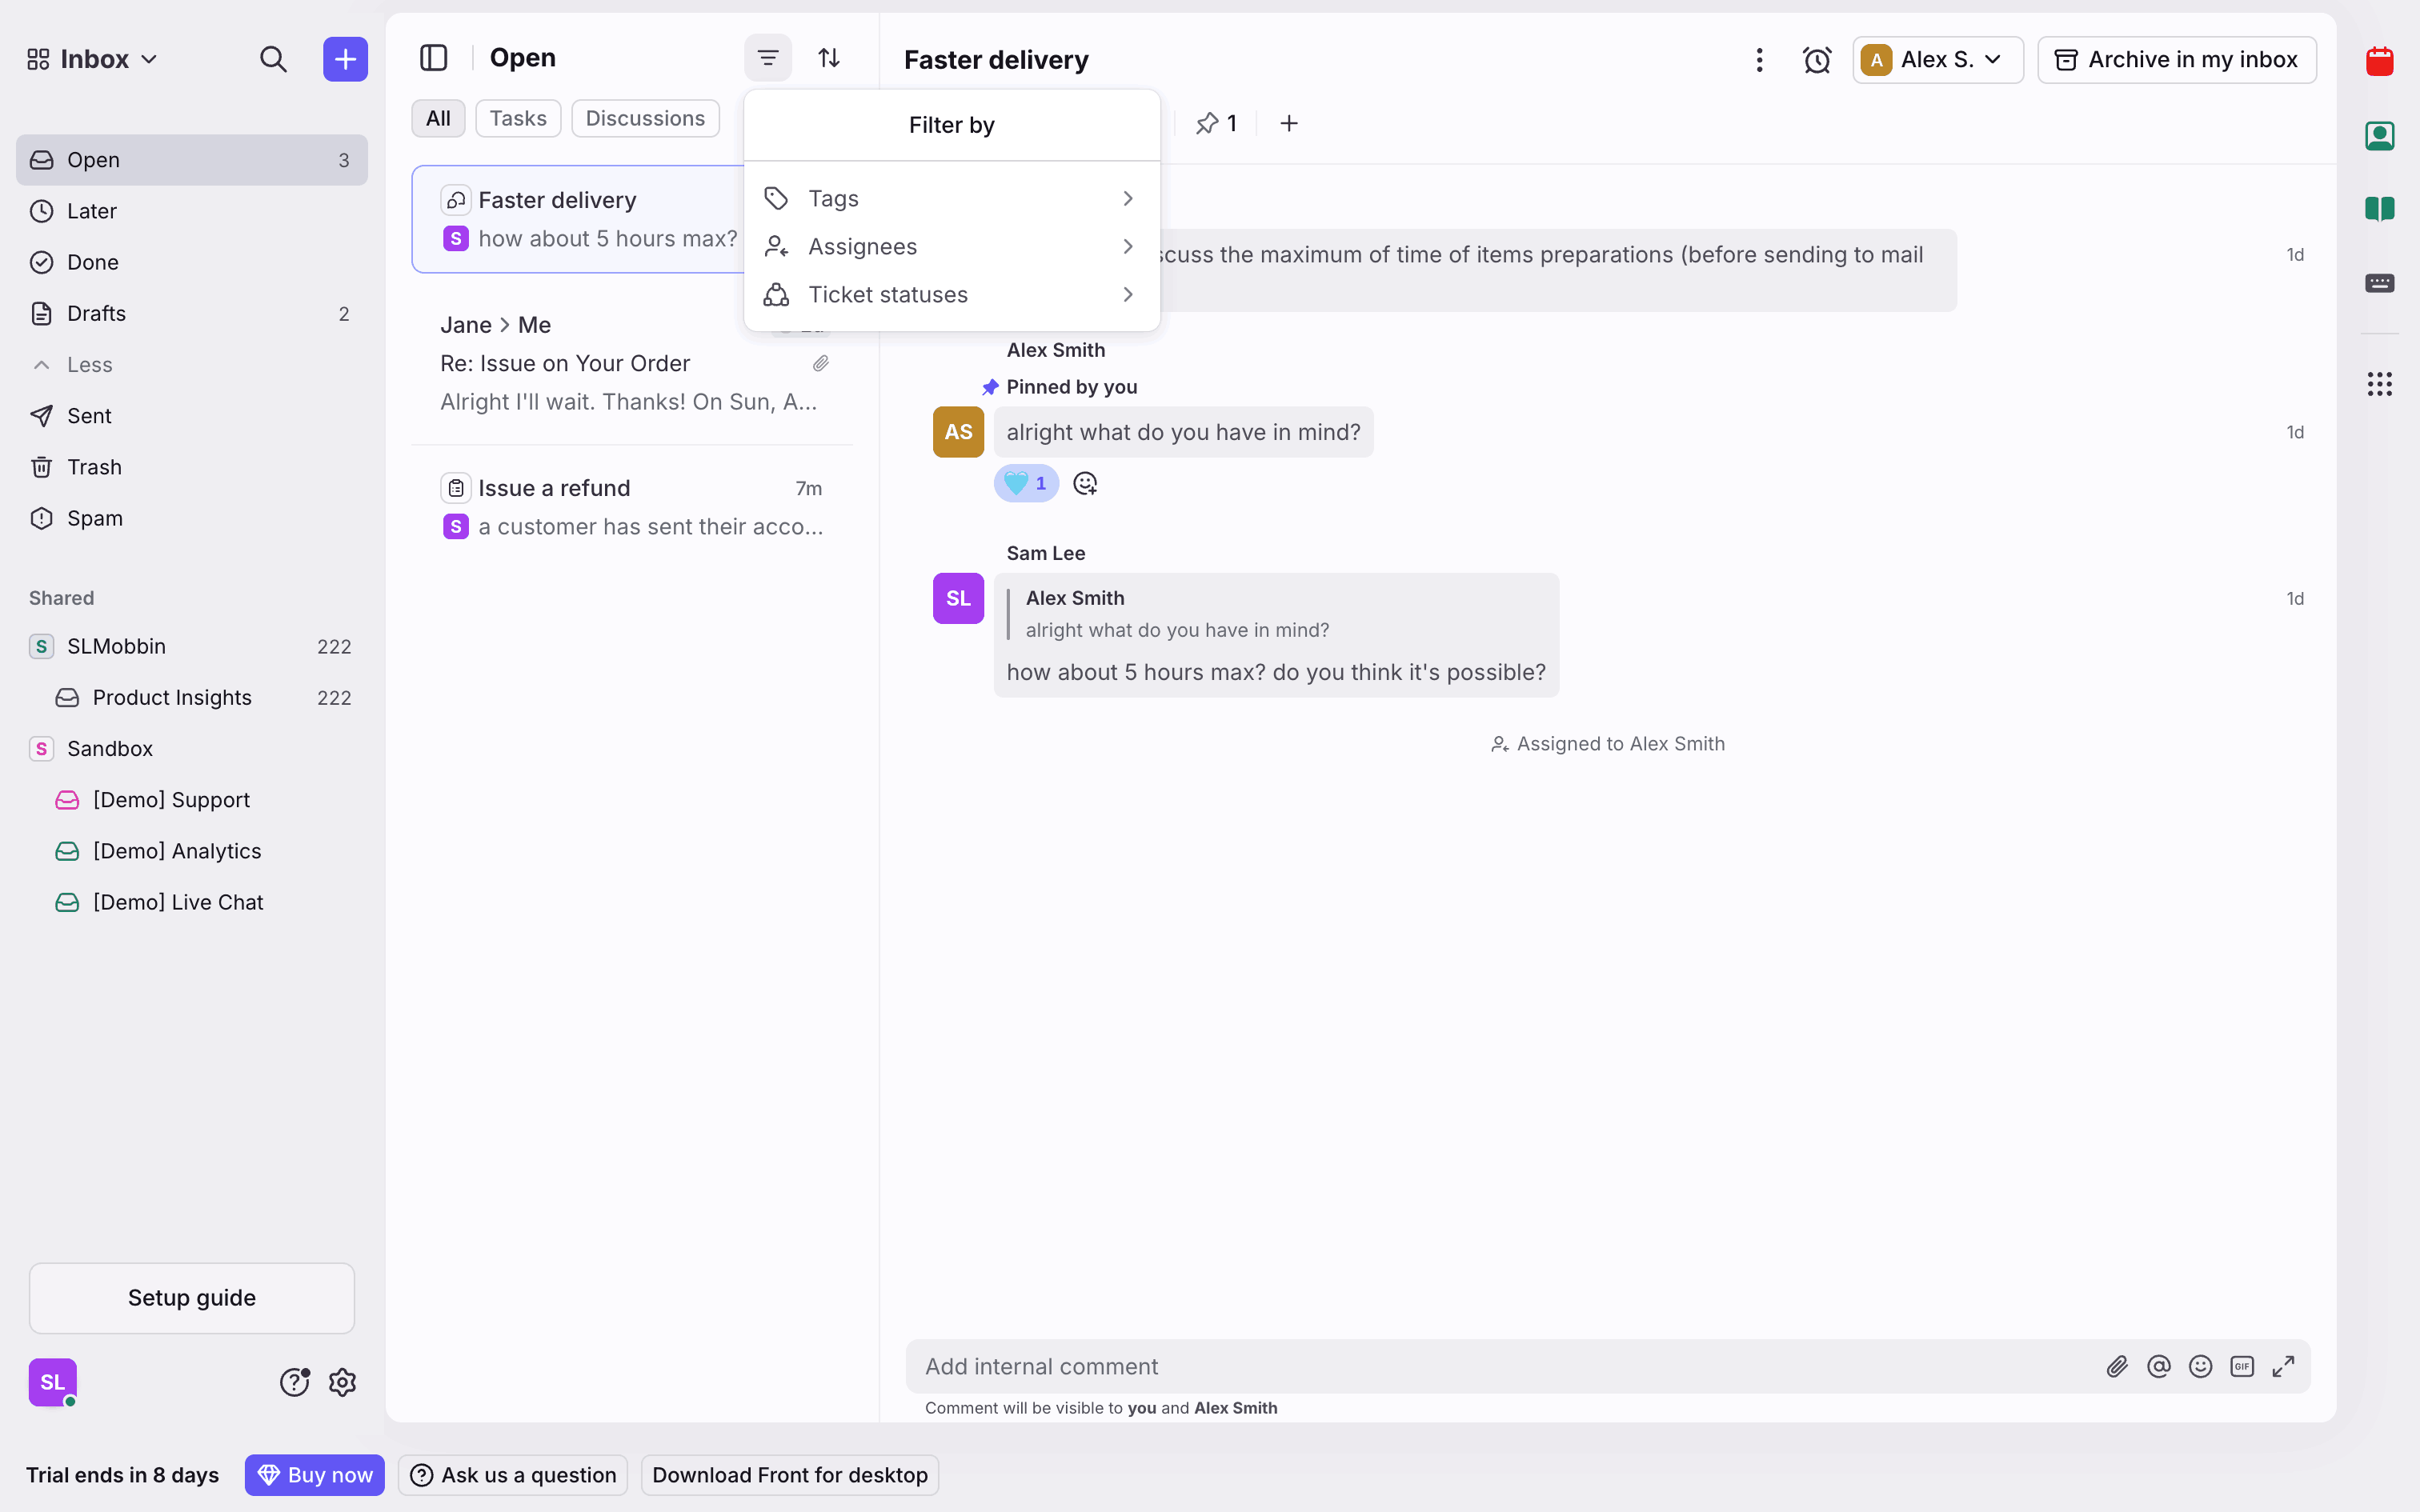Viewport: 2420px width, 1512px height.
Task: Attach a file with the paperclip icon
Action: click(2116, 1366)
